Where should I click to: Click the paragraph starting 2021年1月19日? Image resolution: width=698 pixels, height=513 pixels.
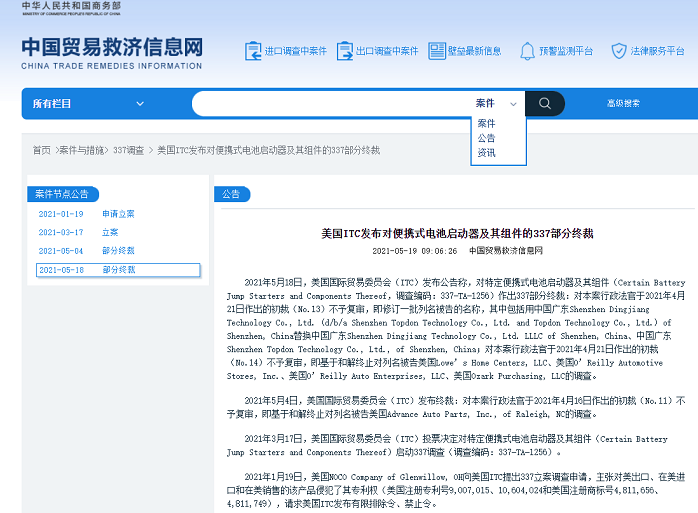(x=456, y=490)
